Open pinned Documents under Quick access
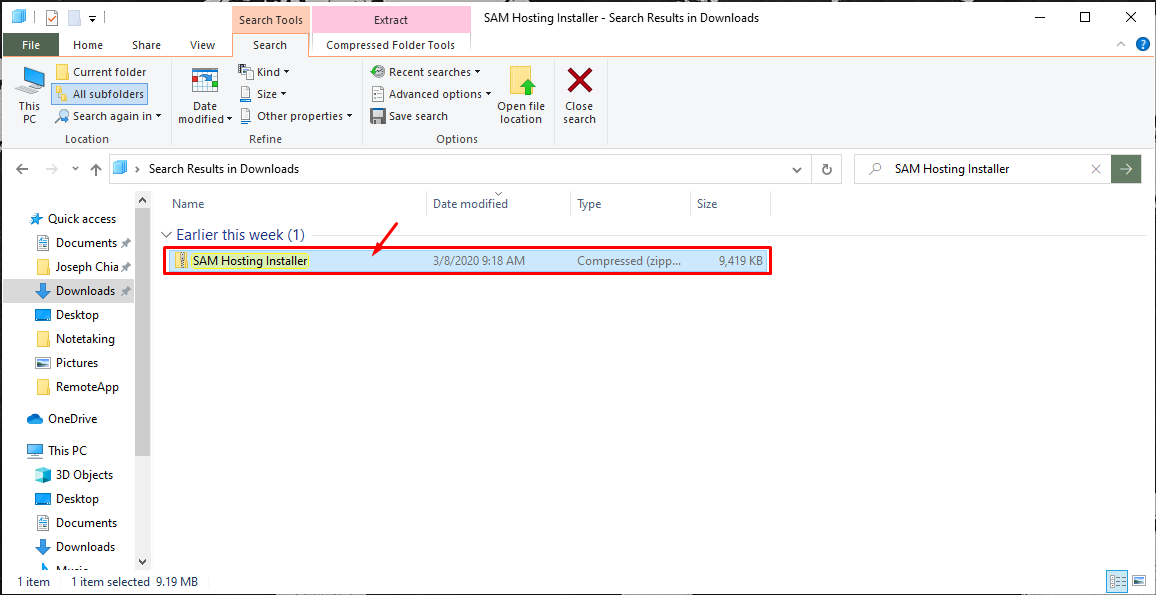The width and height of the screenshot is (1156, 595). [86, 243]
